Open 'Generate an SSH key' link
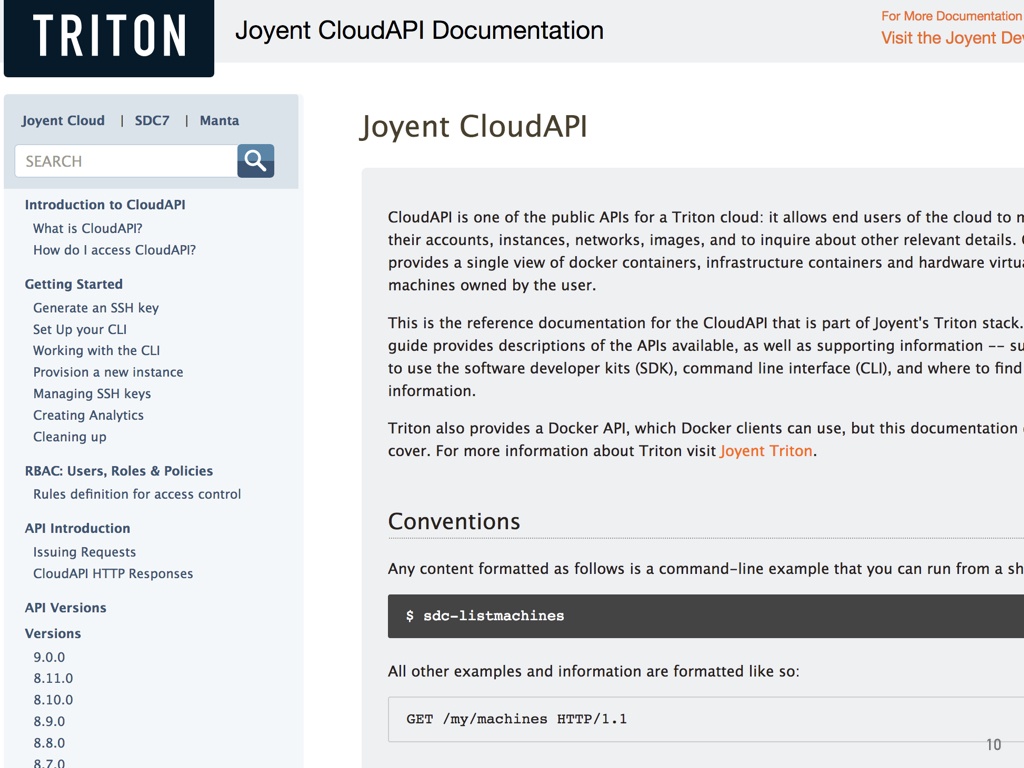This screenshot has height=768, width=1024. click(x=96, y=308)
